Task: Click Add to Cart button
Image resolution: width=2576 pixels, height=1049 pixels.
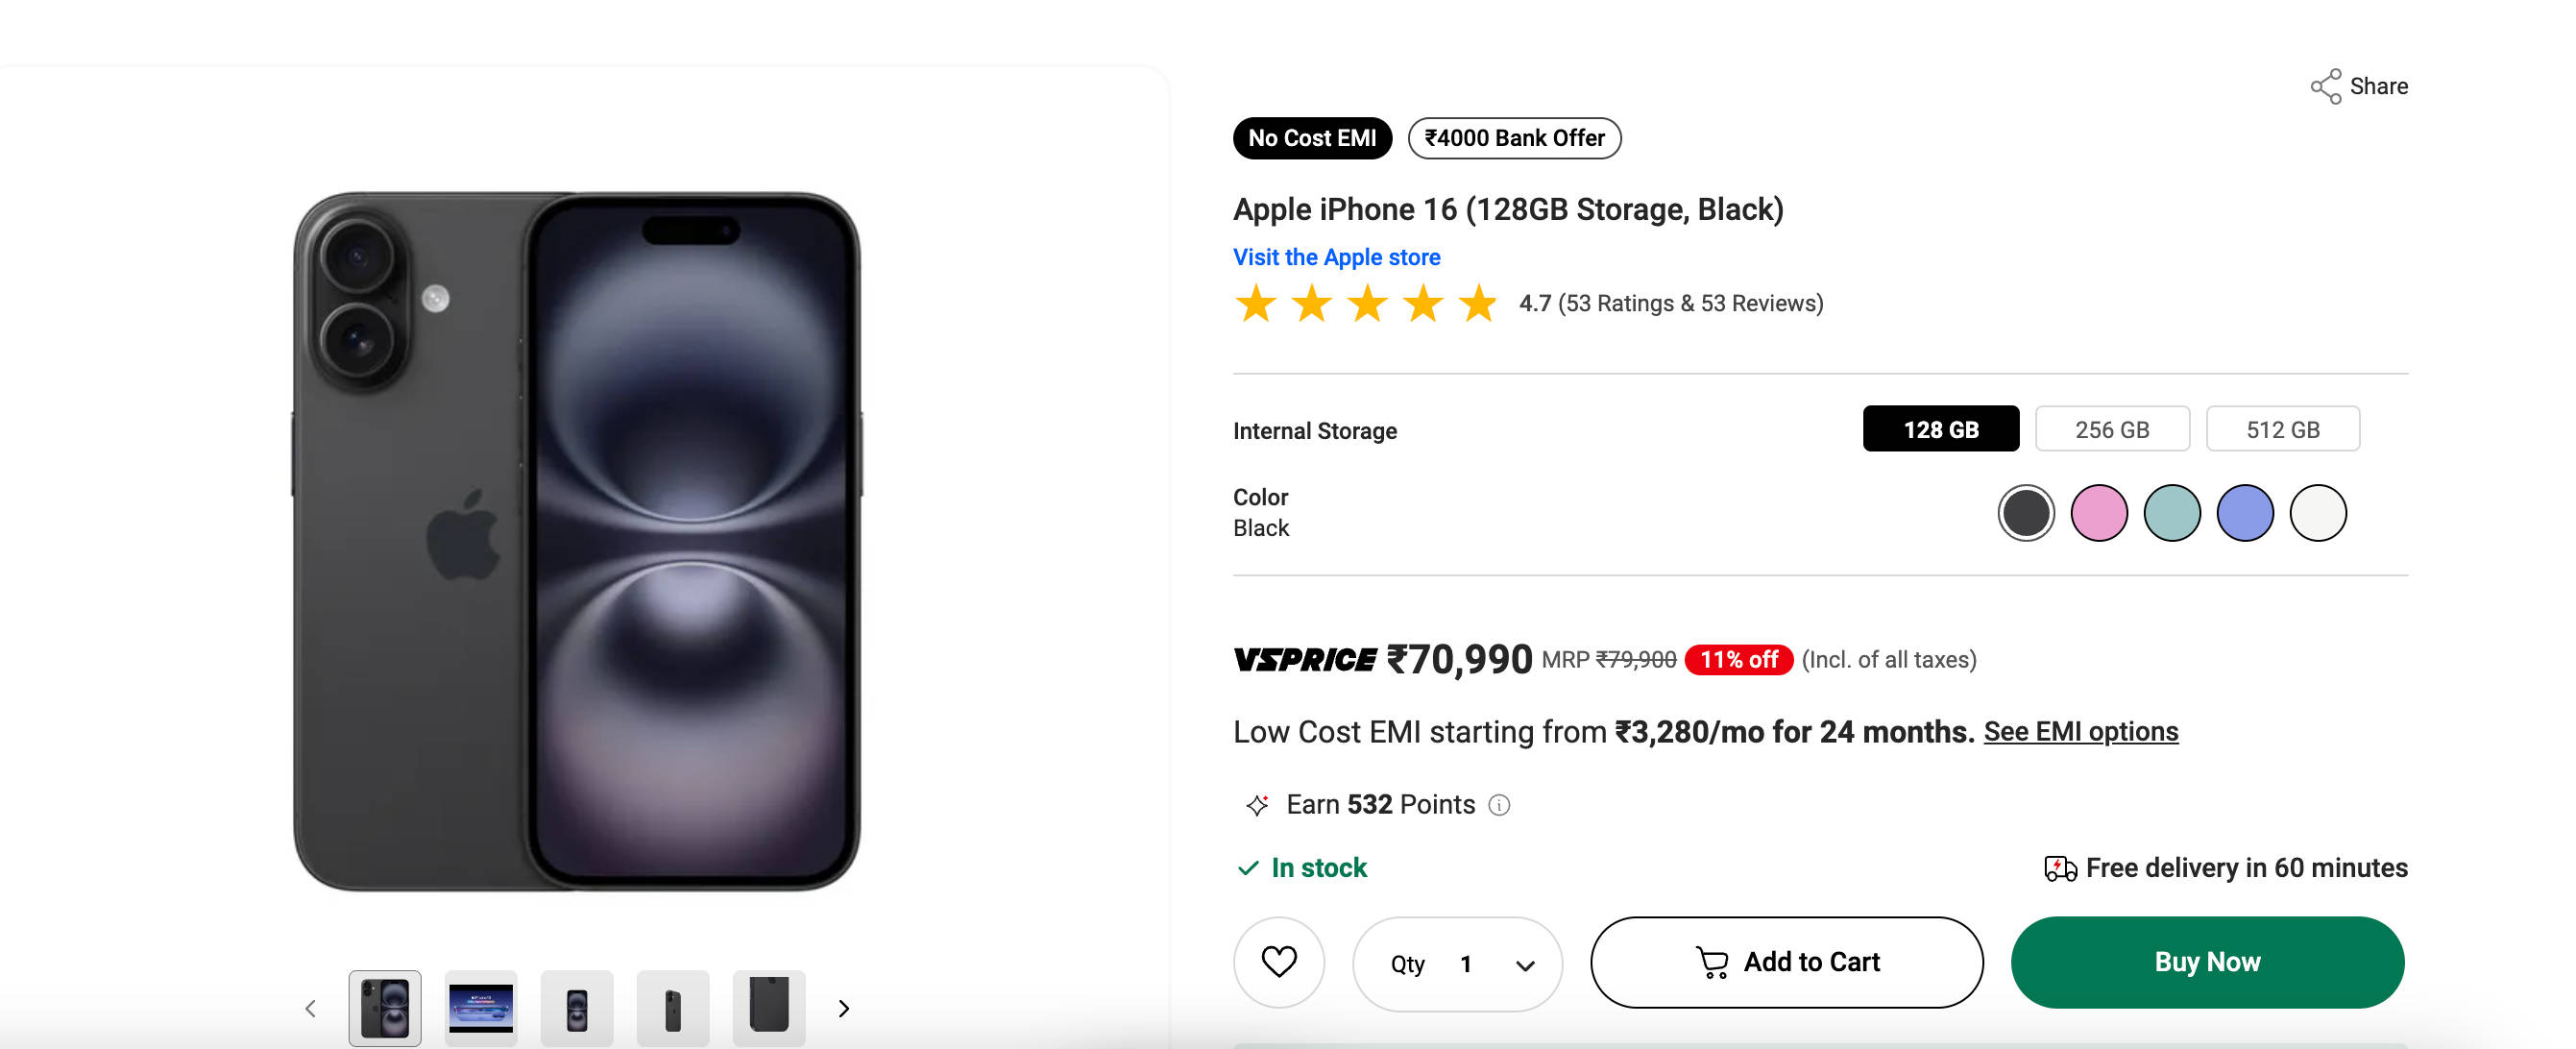Action: coord(1786,962)
